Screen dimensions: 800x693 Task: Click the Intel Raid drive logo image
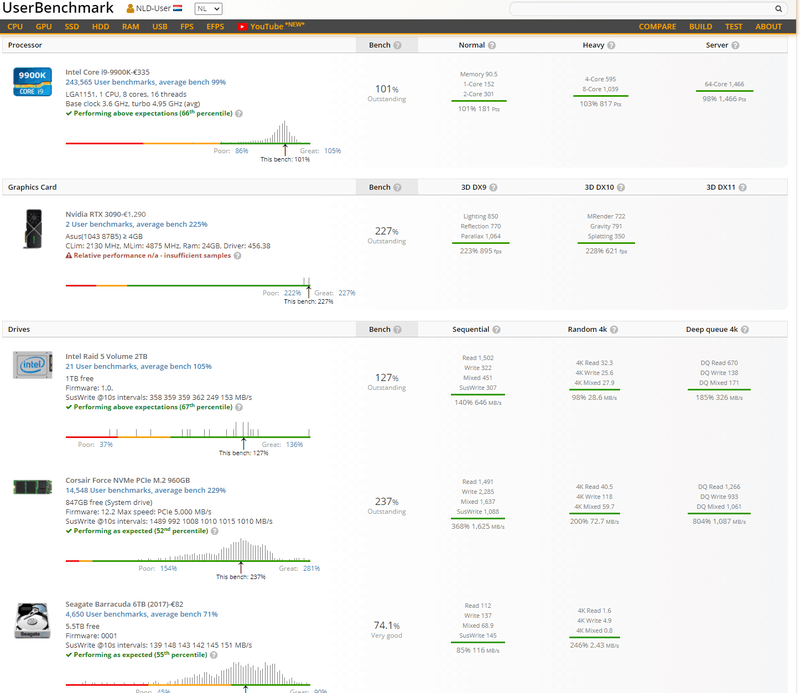click(32, 365)
